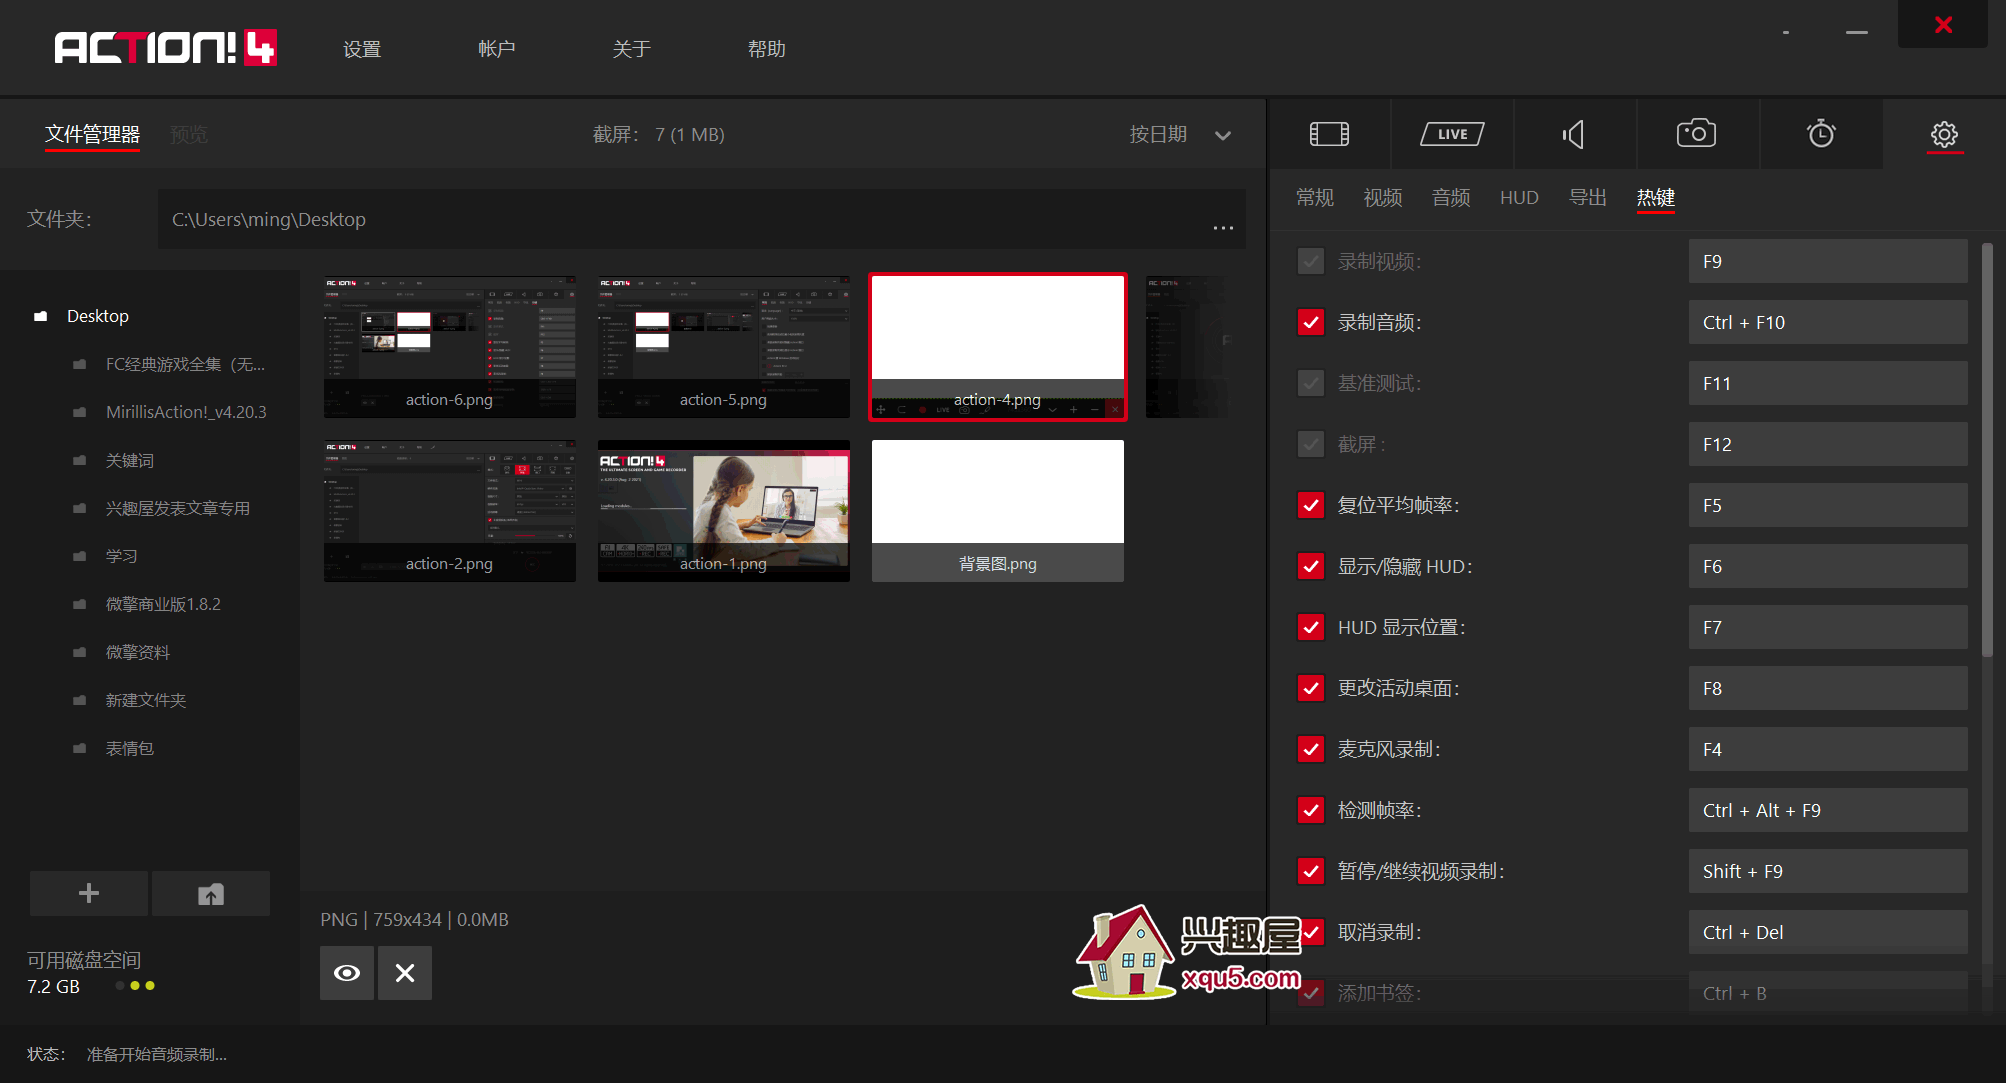This screenshot has height=1083, width=2006.
Task: Toggle the 暂停/继续视频录制 checkbox
Action: (x=1311, y=871)
